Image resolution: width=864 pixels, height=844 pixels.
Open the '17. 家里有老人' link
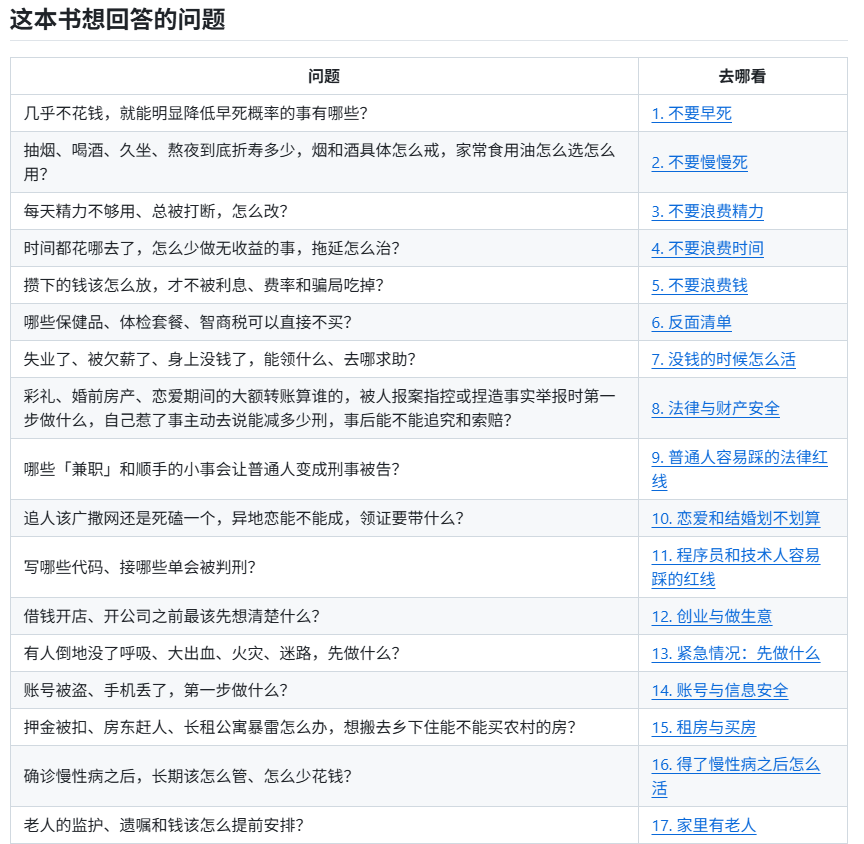pyautogui.click(x=704, y=825)
